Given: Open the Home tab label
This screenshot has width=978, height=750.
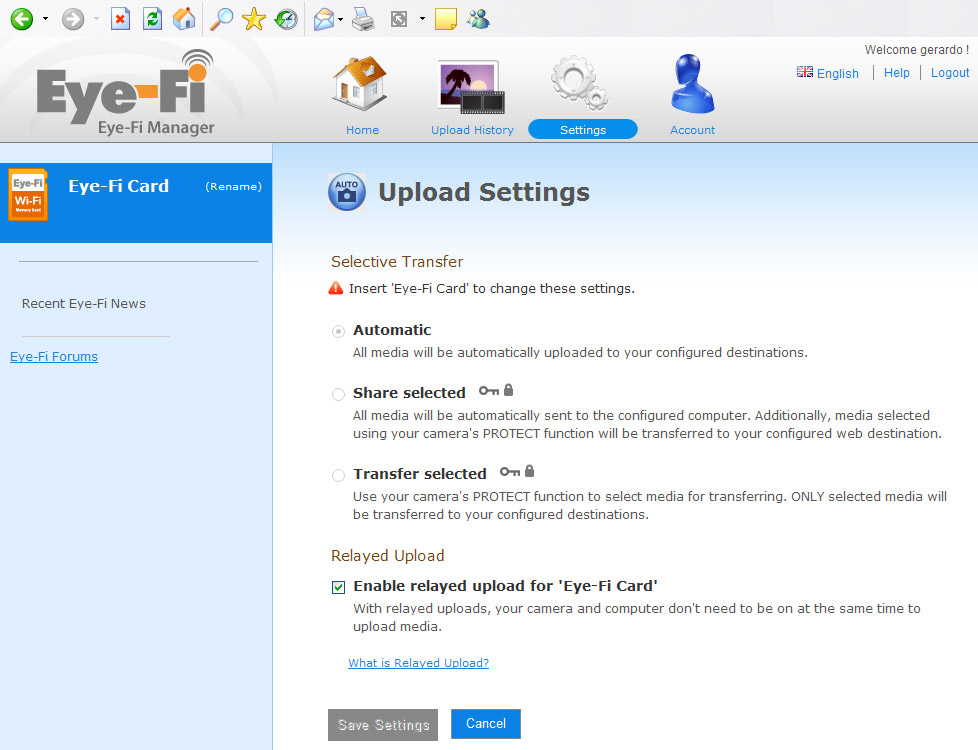Looking at the screenshot, I should point(362,130).
